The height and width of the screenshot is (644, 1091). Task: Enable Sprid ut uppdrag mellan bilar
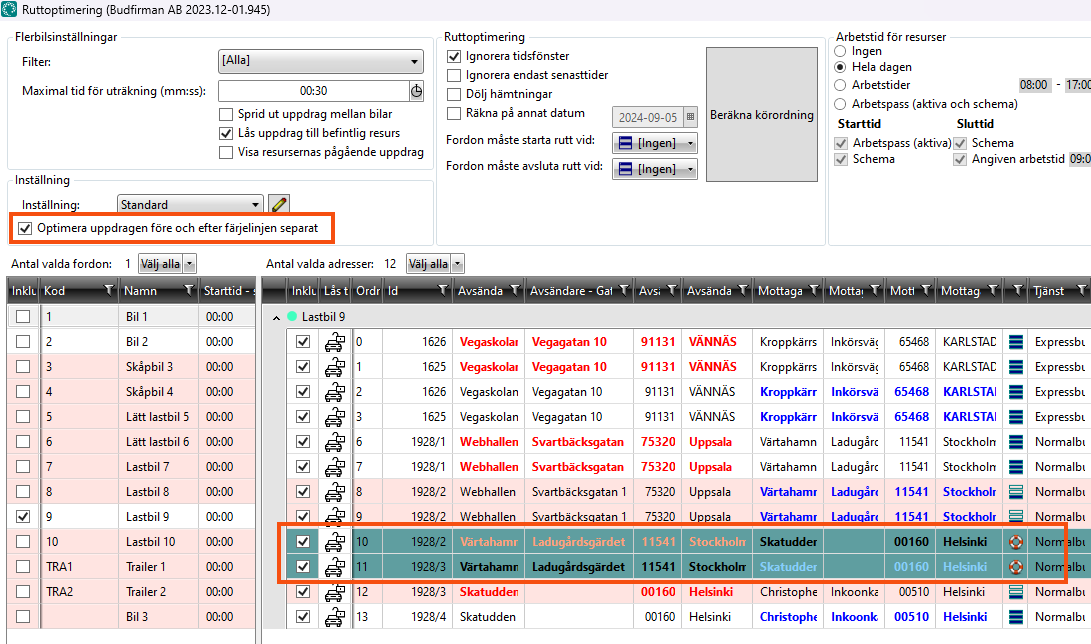click(x=226, y=114)
